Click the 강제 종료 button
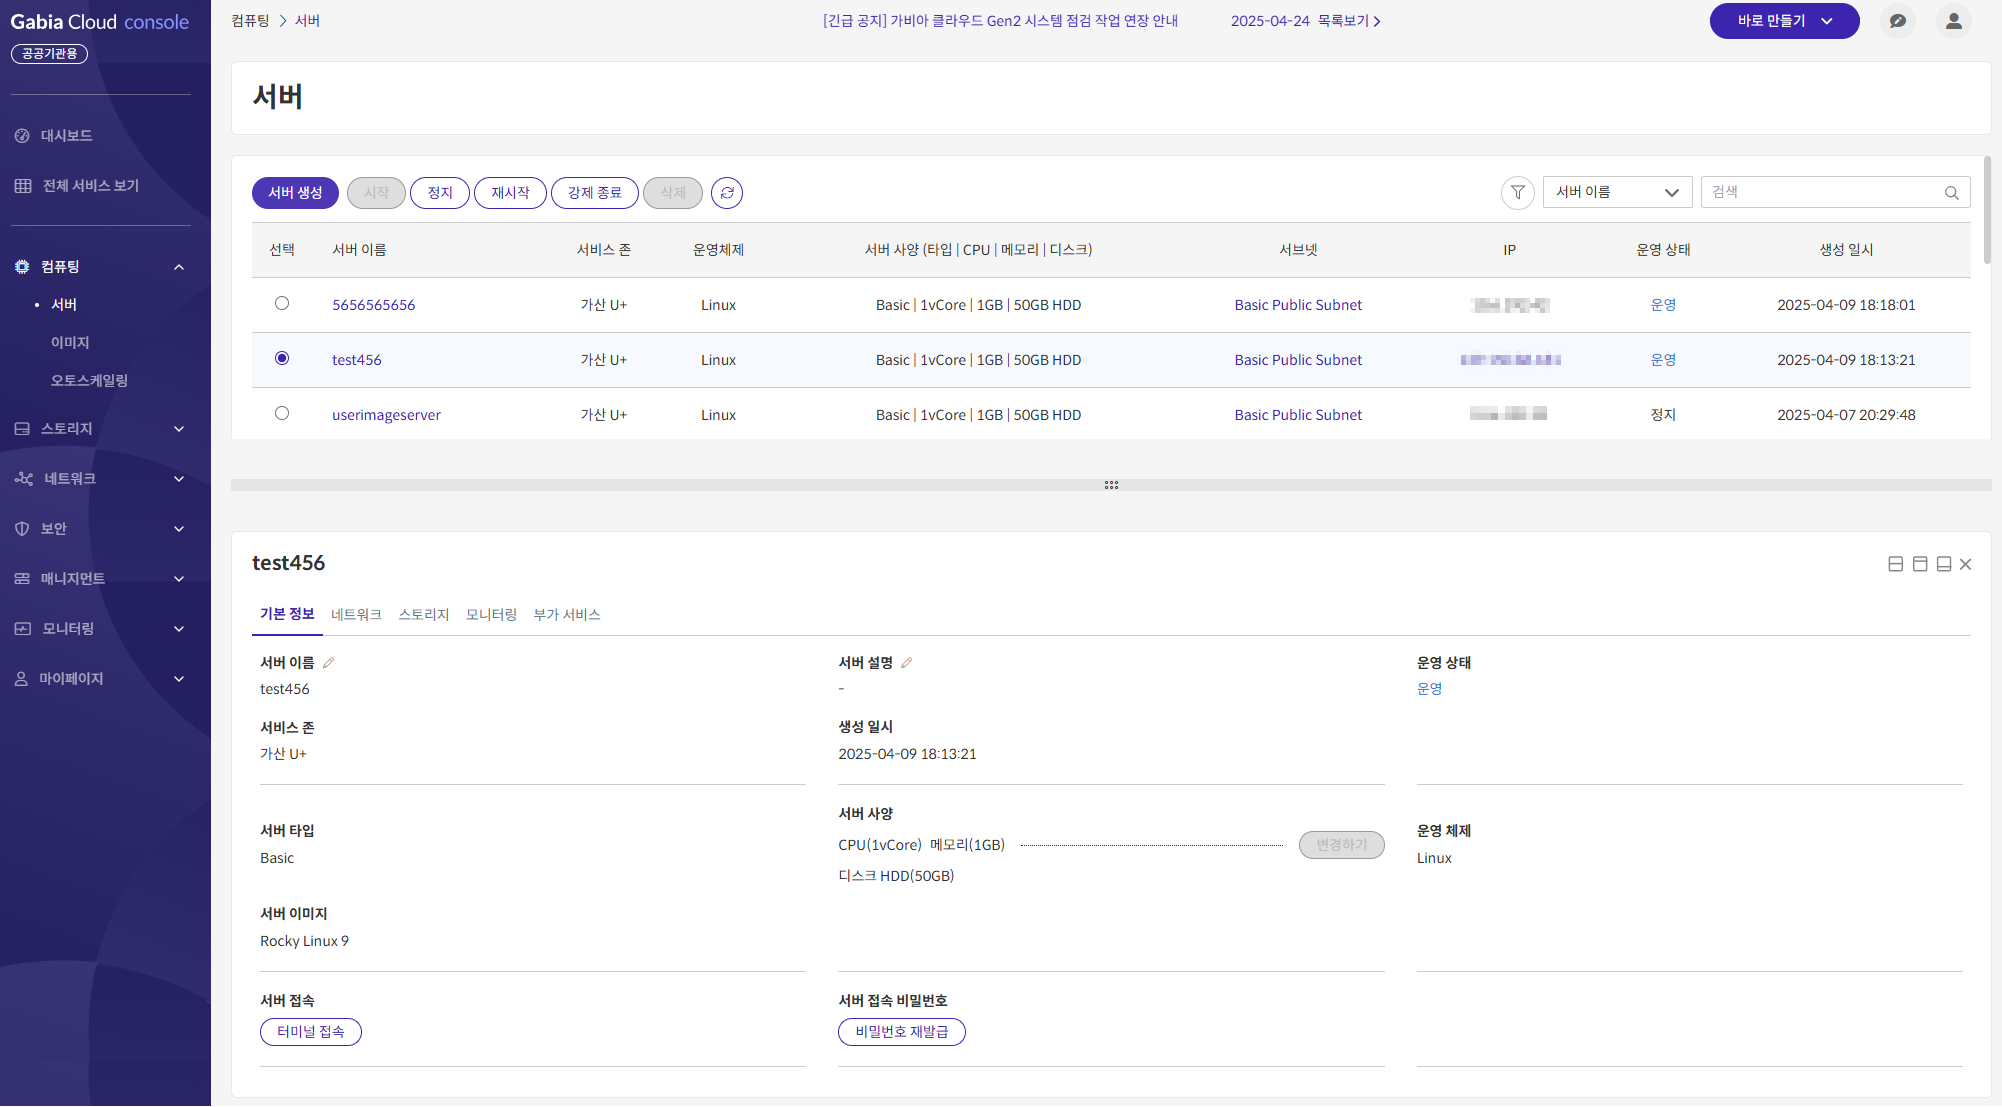The height and width of the screenshot is (1107, 2002). tap(595, 193)
